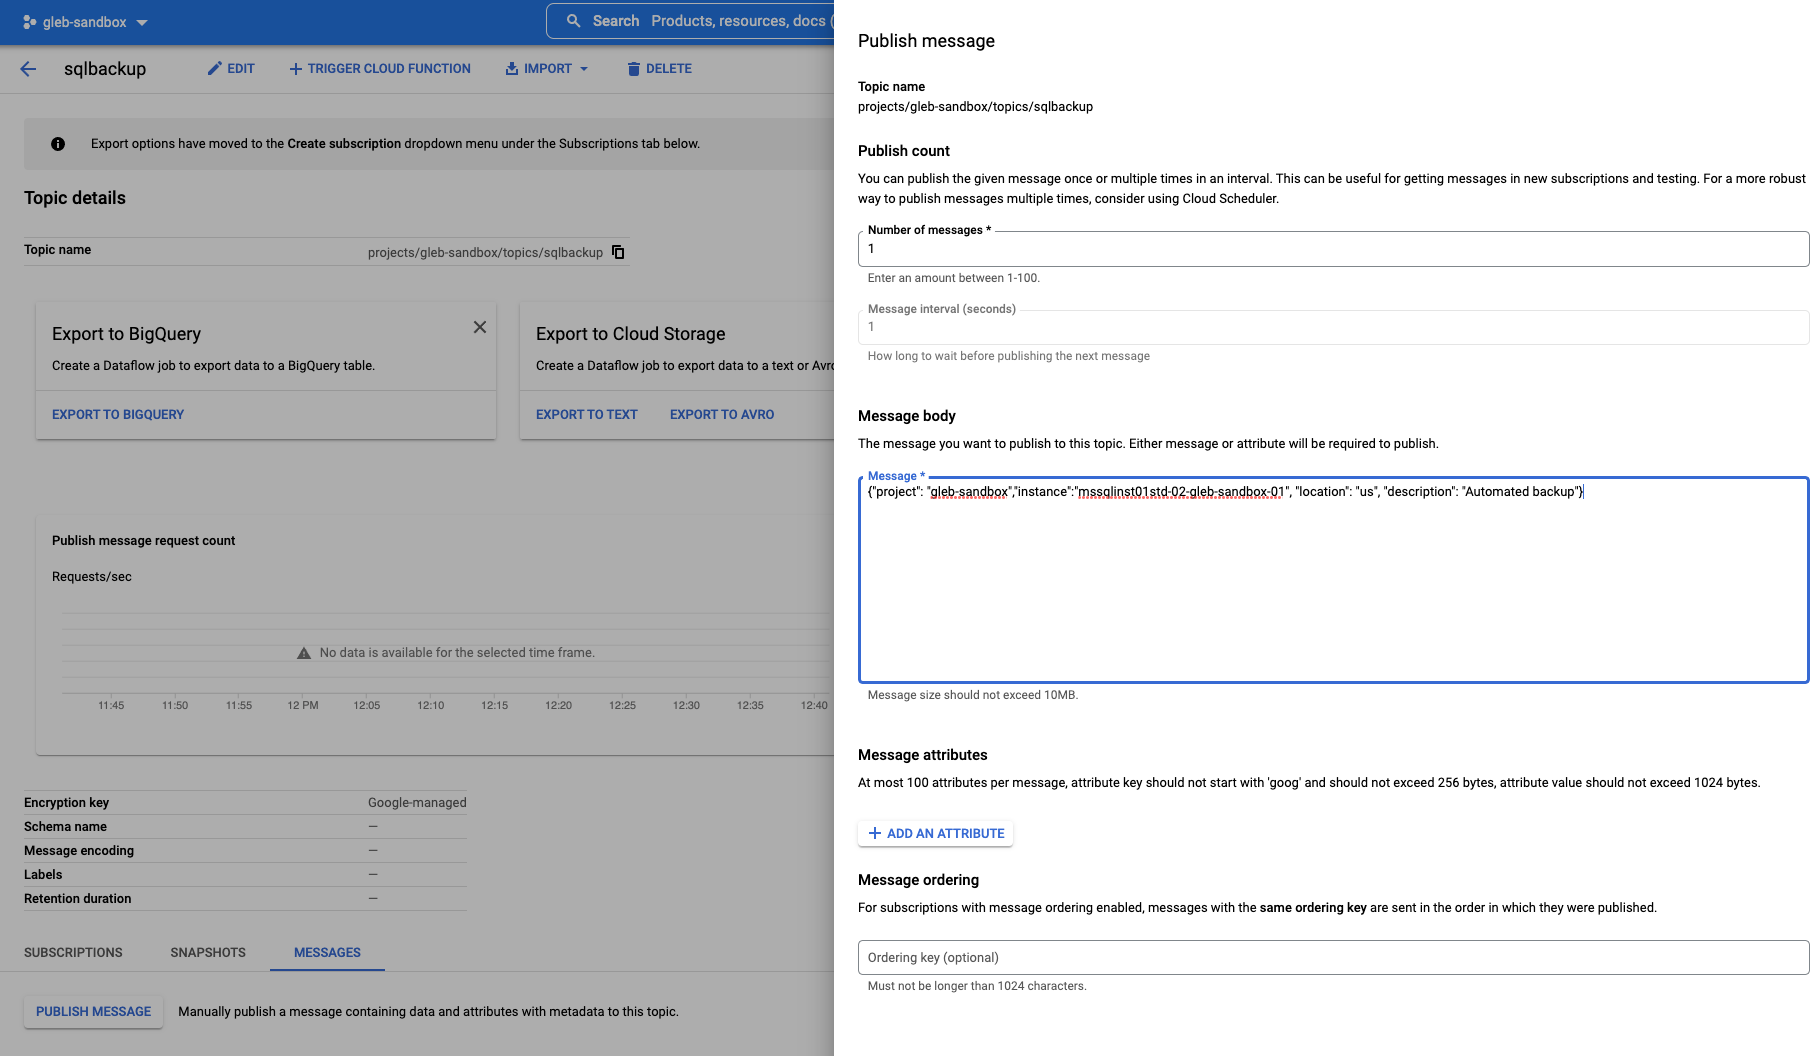Click the pencil icon to edit the topic

point(213,68)
